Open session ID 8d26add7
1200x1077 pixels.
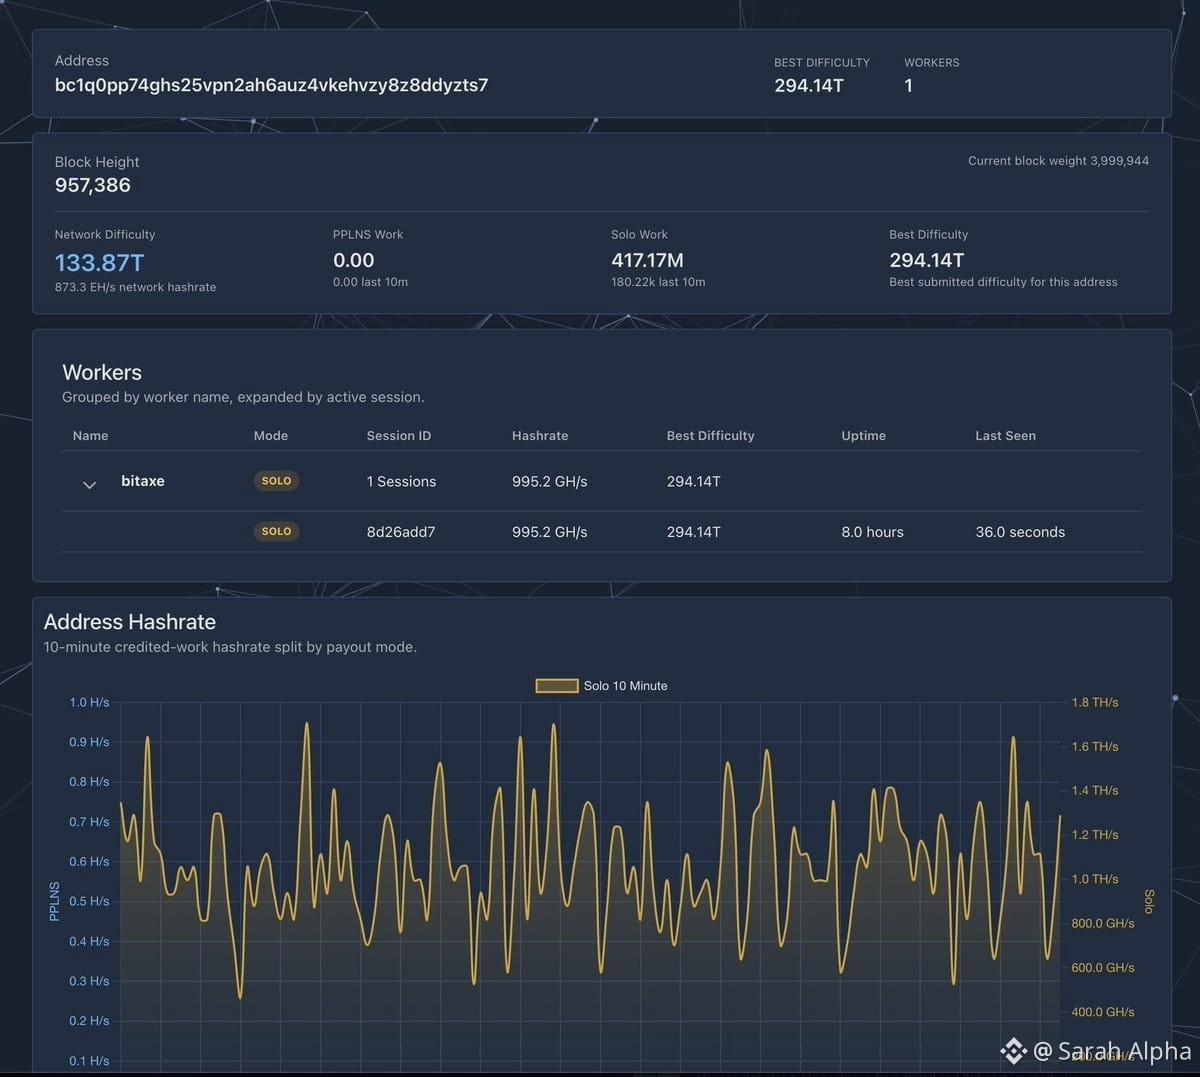pos(401,532)
